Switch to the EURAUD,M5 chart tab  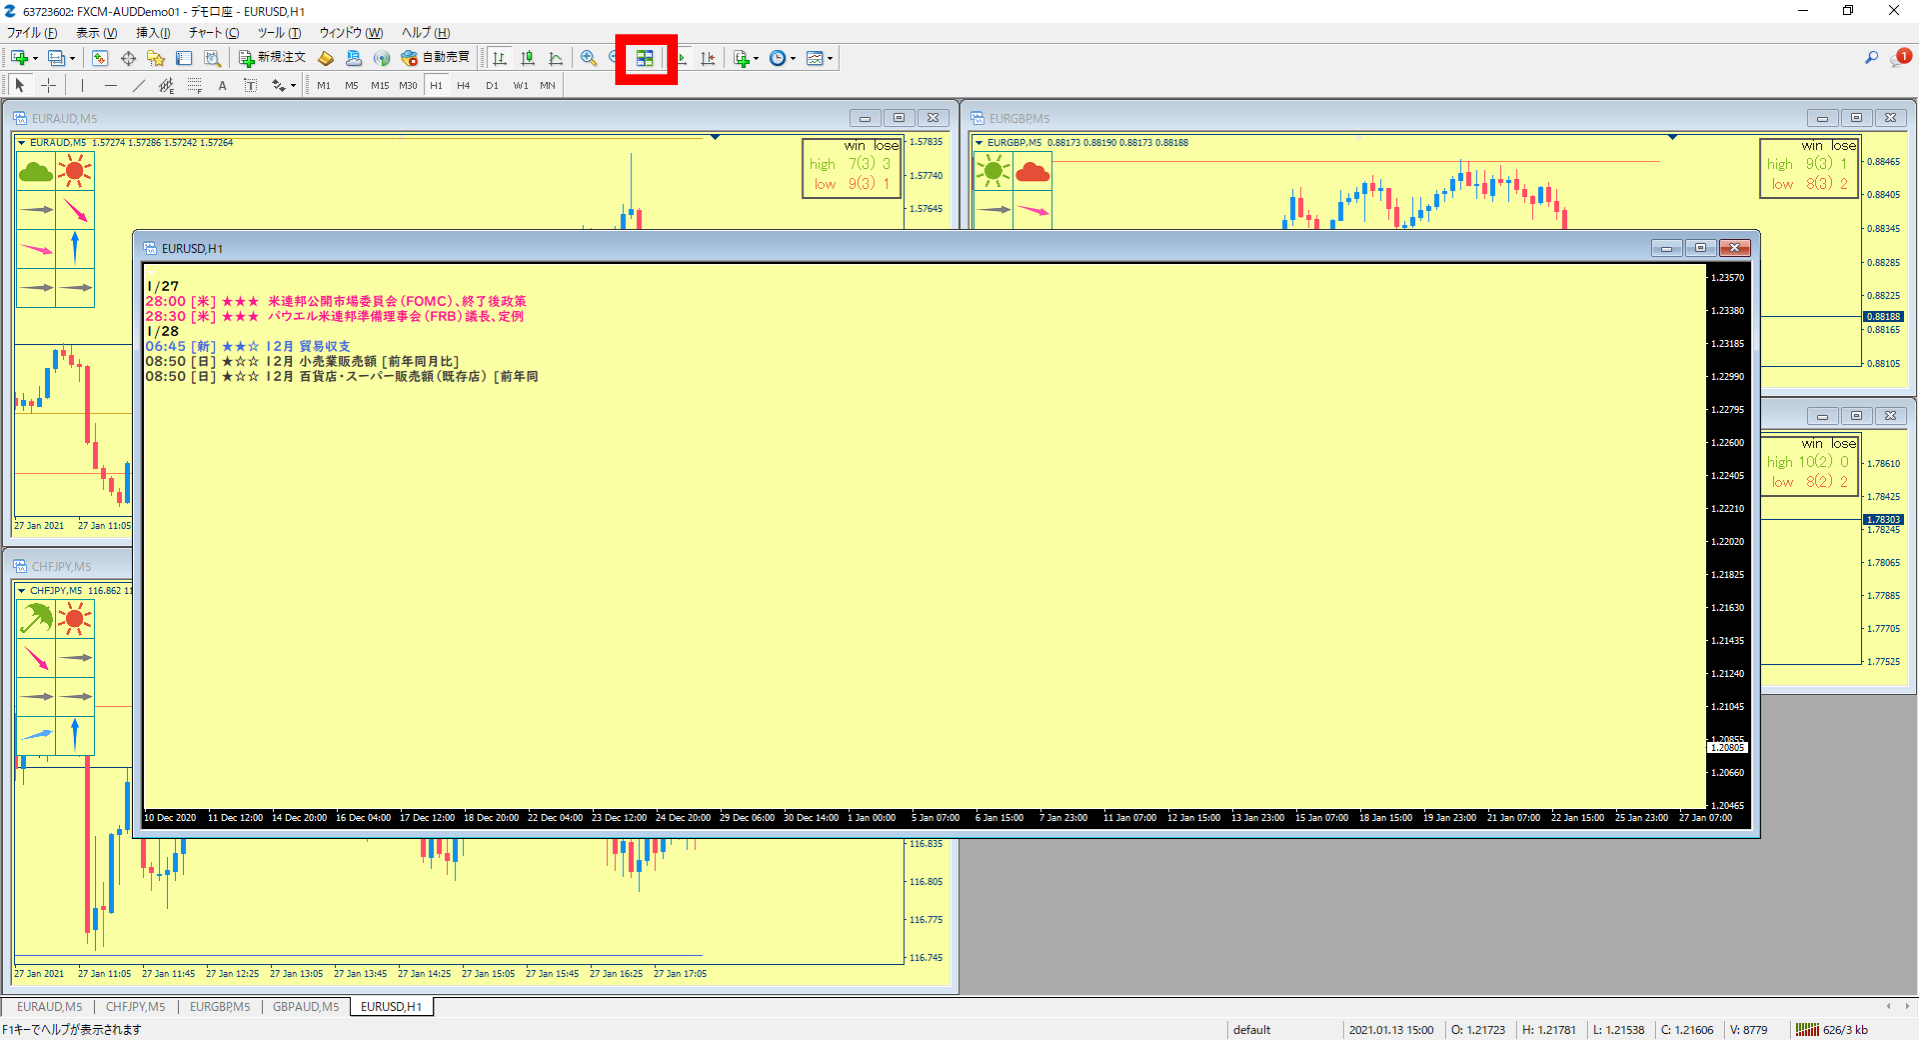[50, 1007]
